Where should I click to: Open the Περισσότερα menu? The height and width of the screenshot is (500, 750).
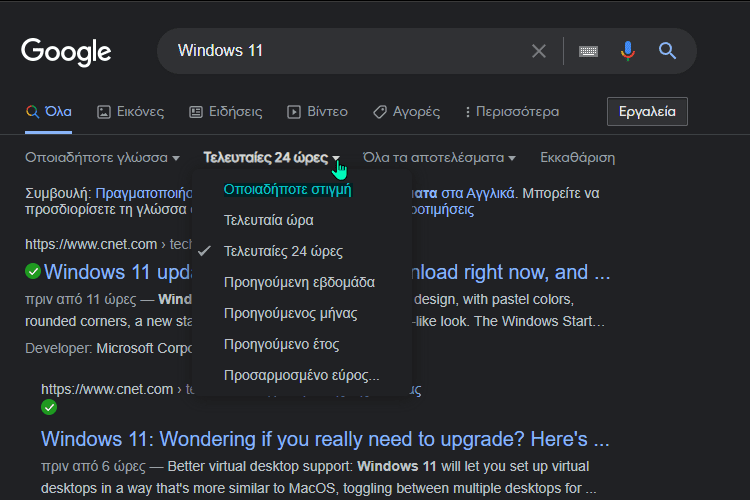512,112
